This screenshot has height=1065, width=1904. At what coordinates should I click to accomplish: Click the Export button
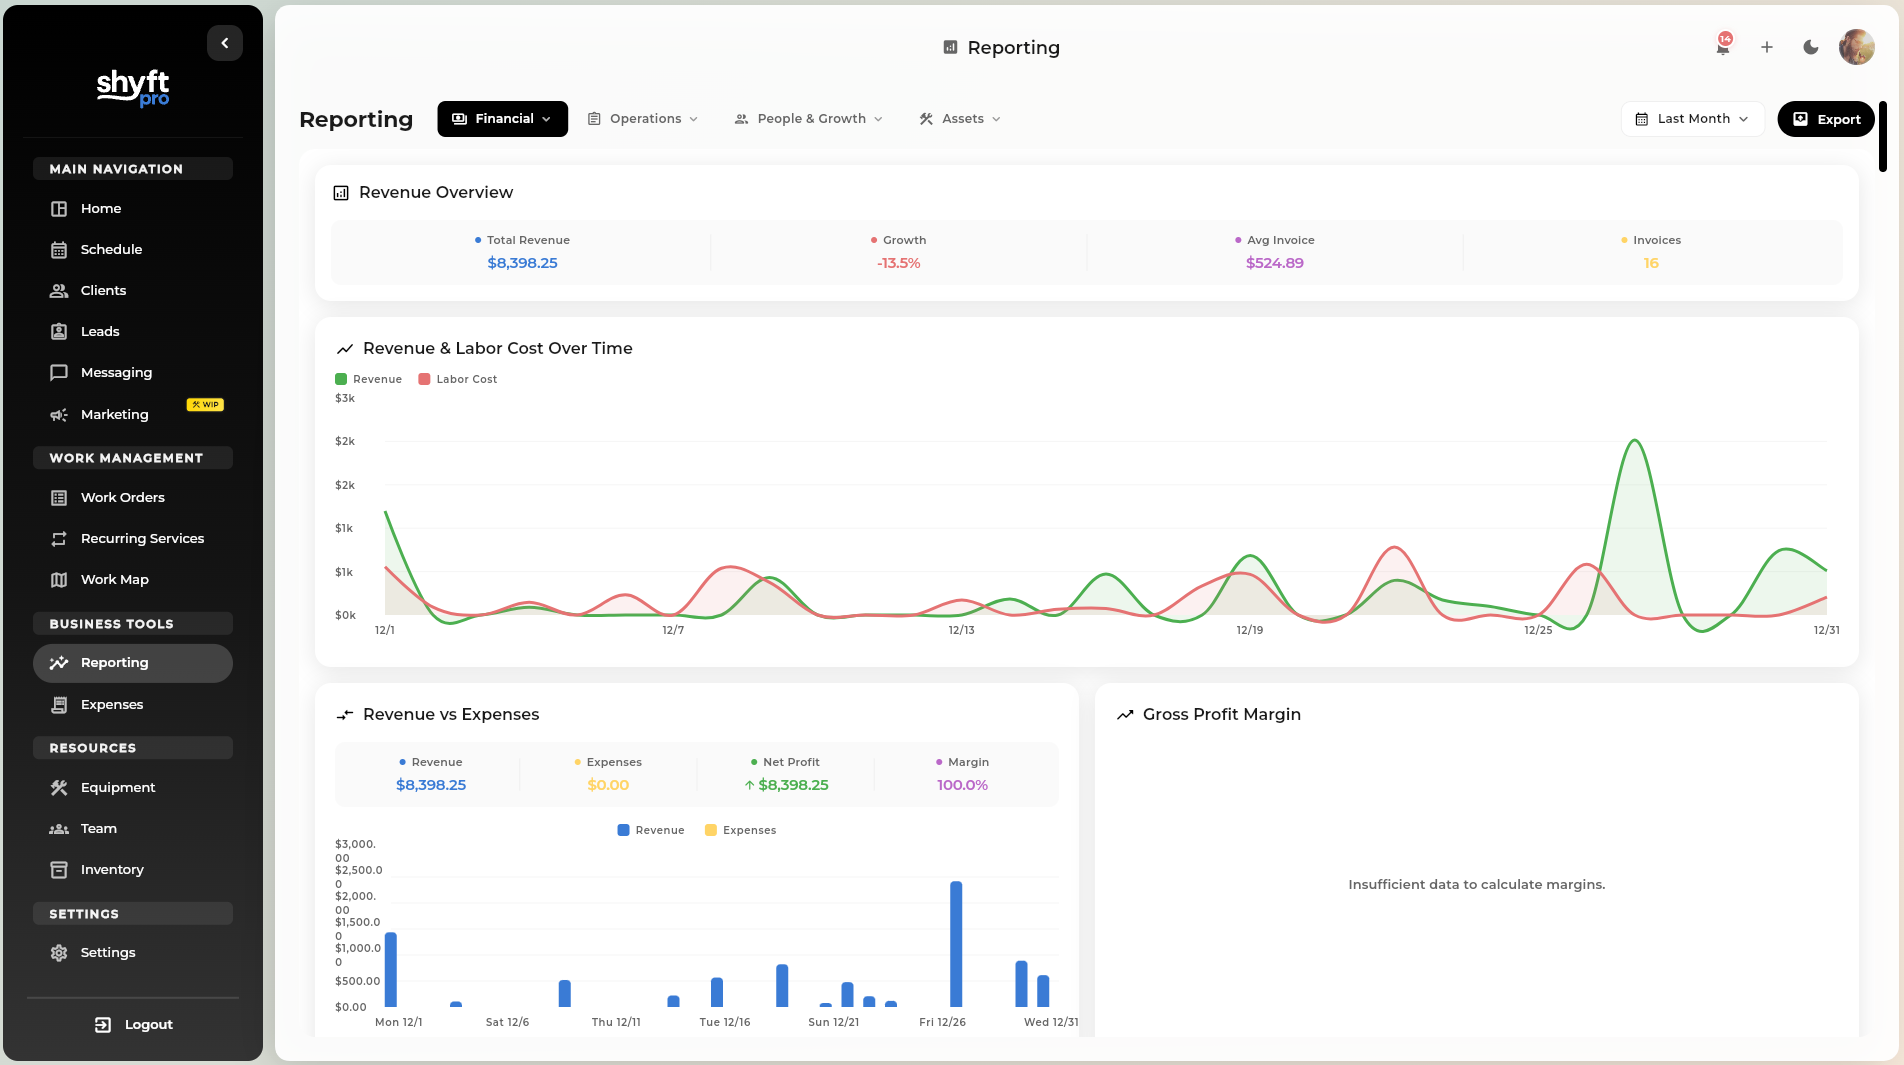(1826, 118)
